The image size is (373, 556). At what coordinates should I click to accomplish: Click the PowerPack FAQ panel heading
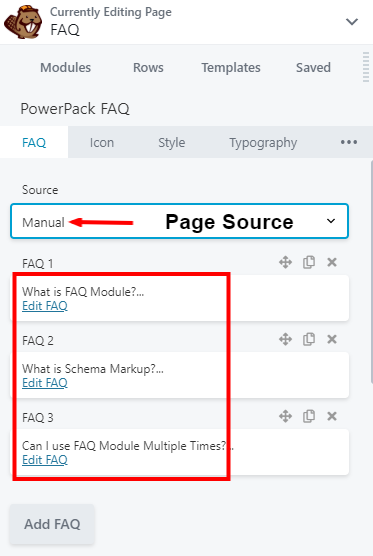tap(75, 109)
